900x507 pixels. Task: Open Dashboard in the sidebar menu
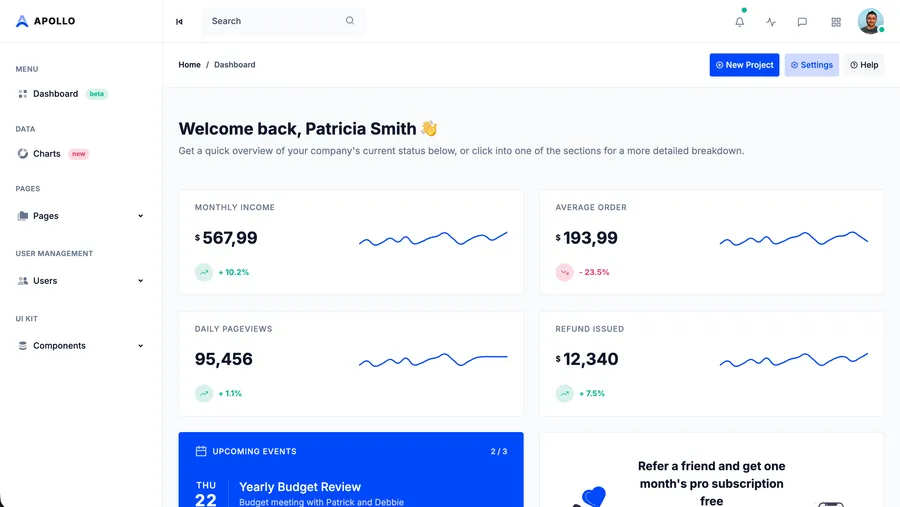point(55,94)
